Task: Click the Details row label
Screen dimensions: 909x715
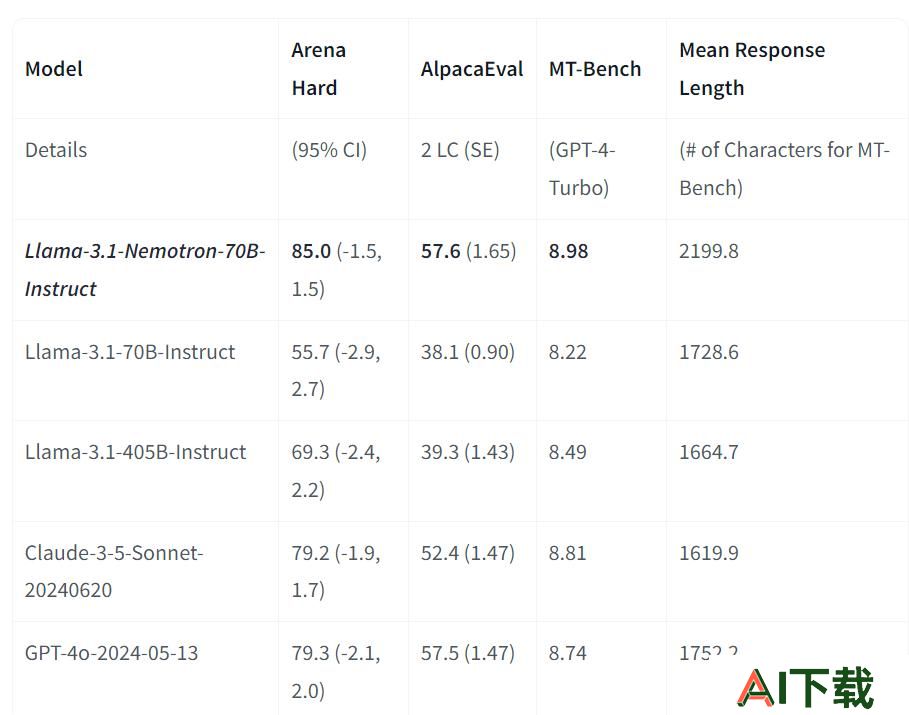Action: click(56, 150)
